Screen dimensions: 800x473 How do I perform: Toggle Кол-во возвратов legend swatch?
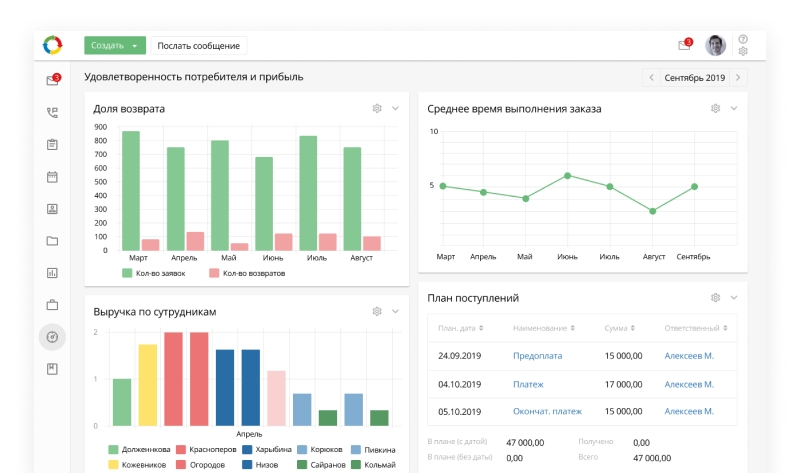pyautogui.click(x=215, y=272)
